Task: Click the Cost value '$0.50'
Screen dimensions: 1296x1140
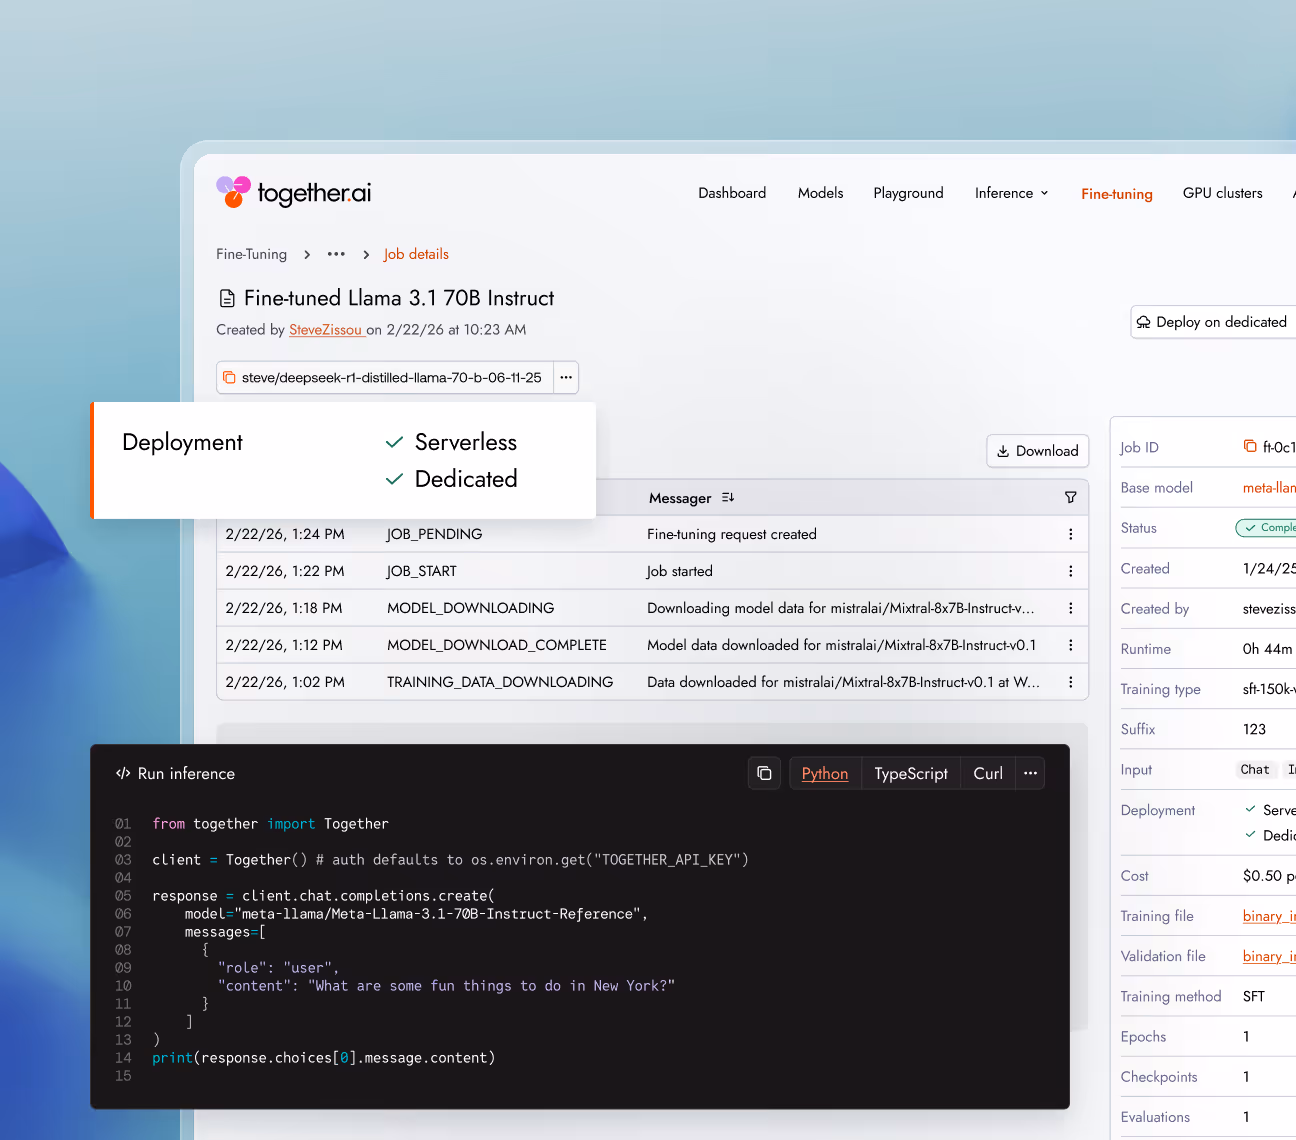Action: [x=1263, y=876]
